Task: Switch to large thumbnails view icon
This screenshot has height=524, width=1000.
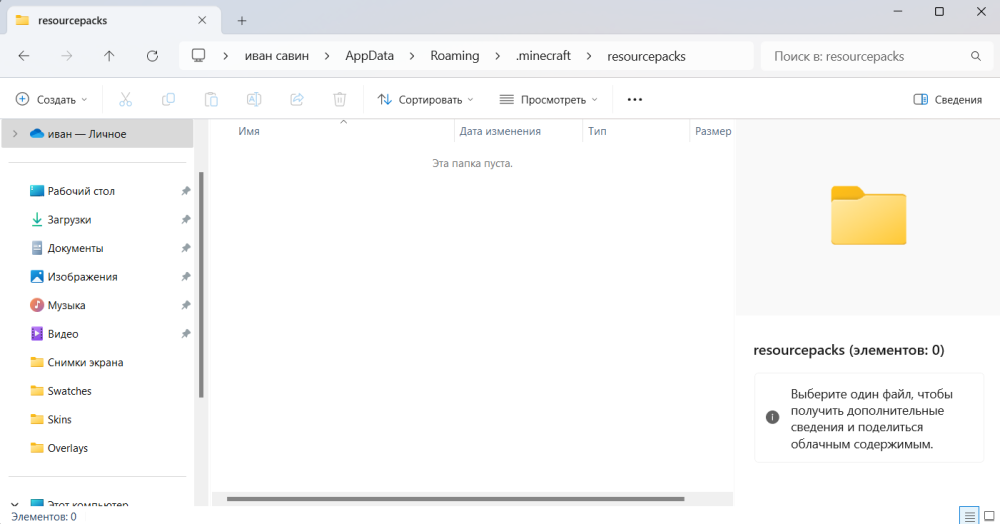Action: click(x=989, y=516)
